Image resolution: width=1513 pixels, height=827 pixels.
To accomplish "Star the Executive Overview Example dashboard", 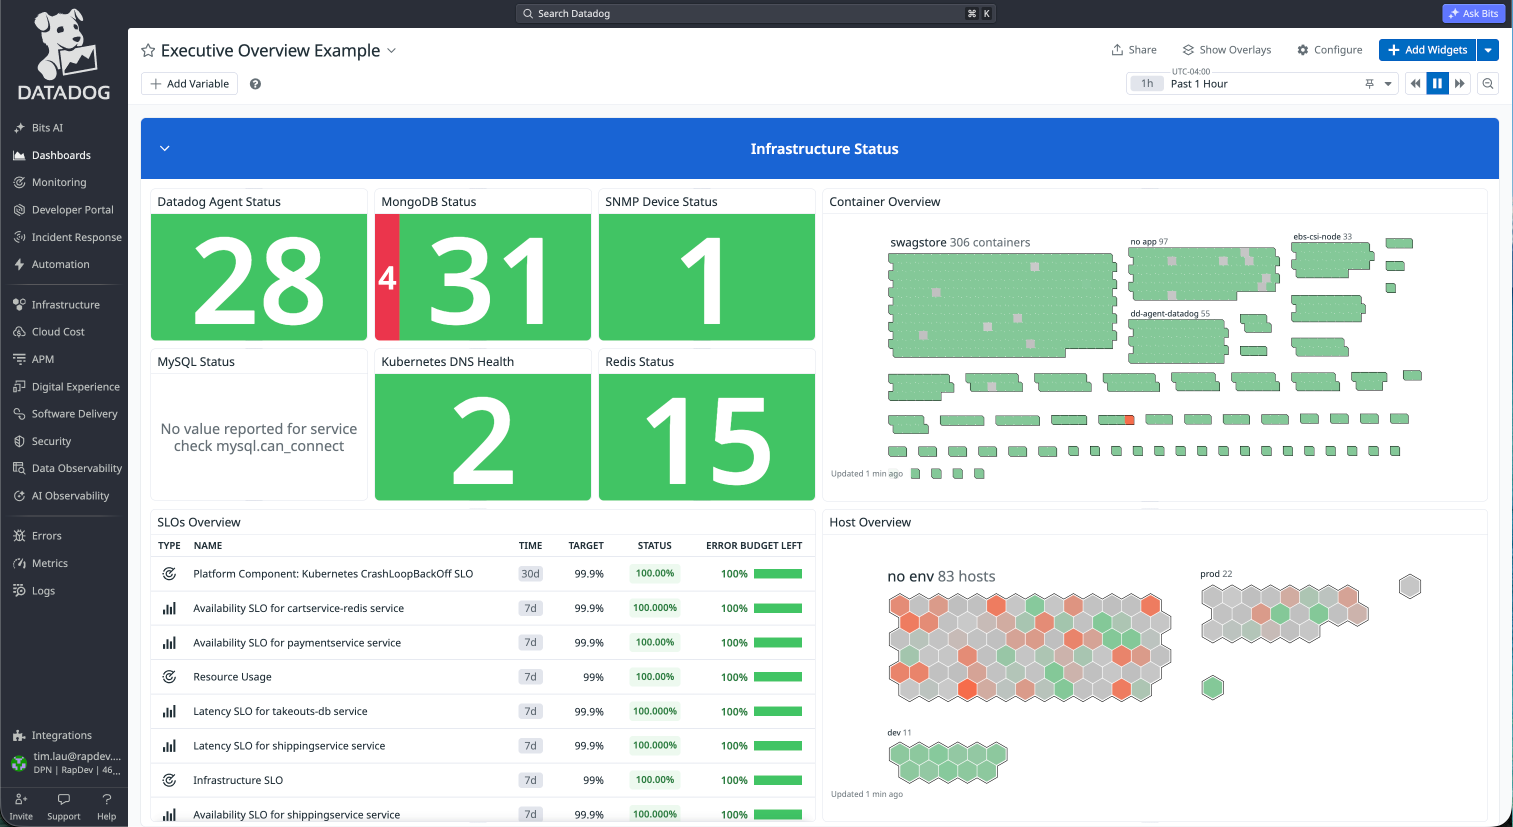I will [x=148, y=51].
